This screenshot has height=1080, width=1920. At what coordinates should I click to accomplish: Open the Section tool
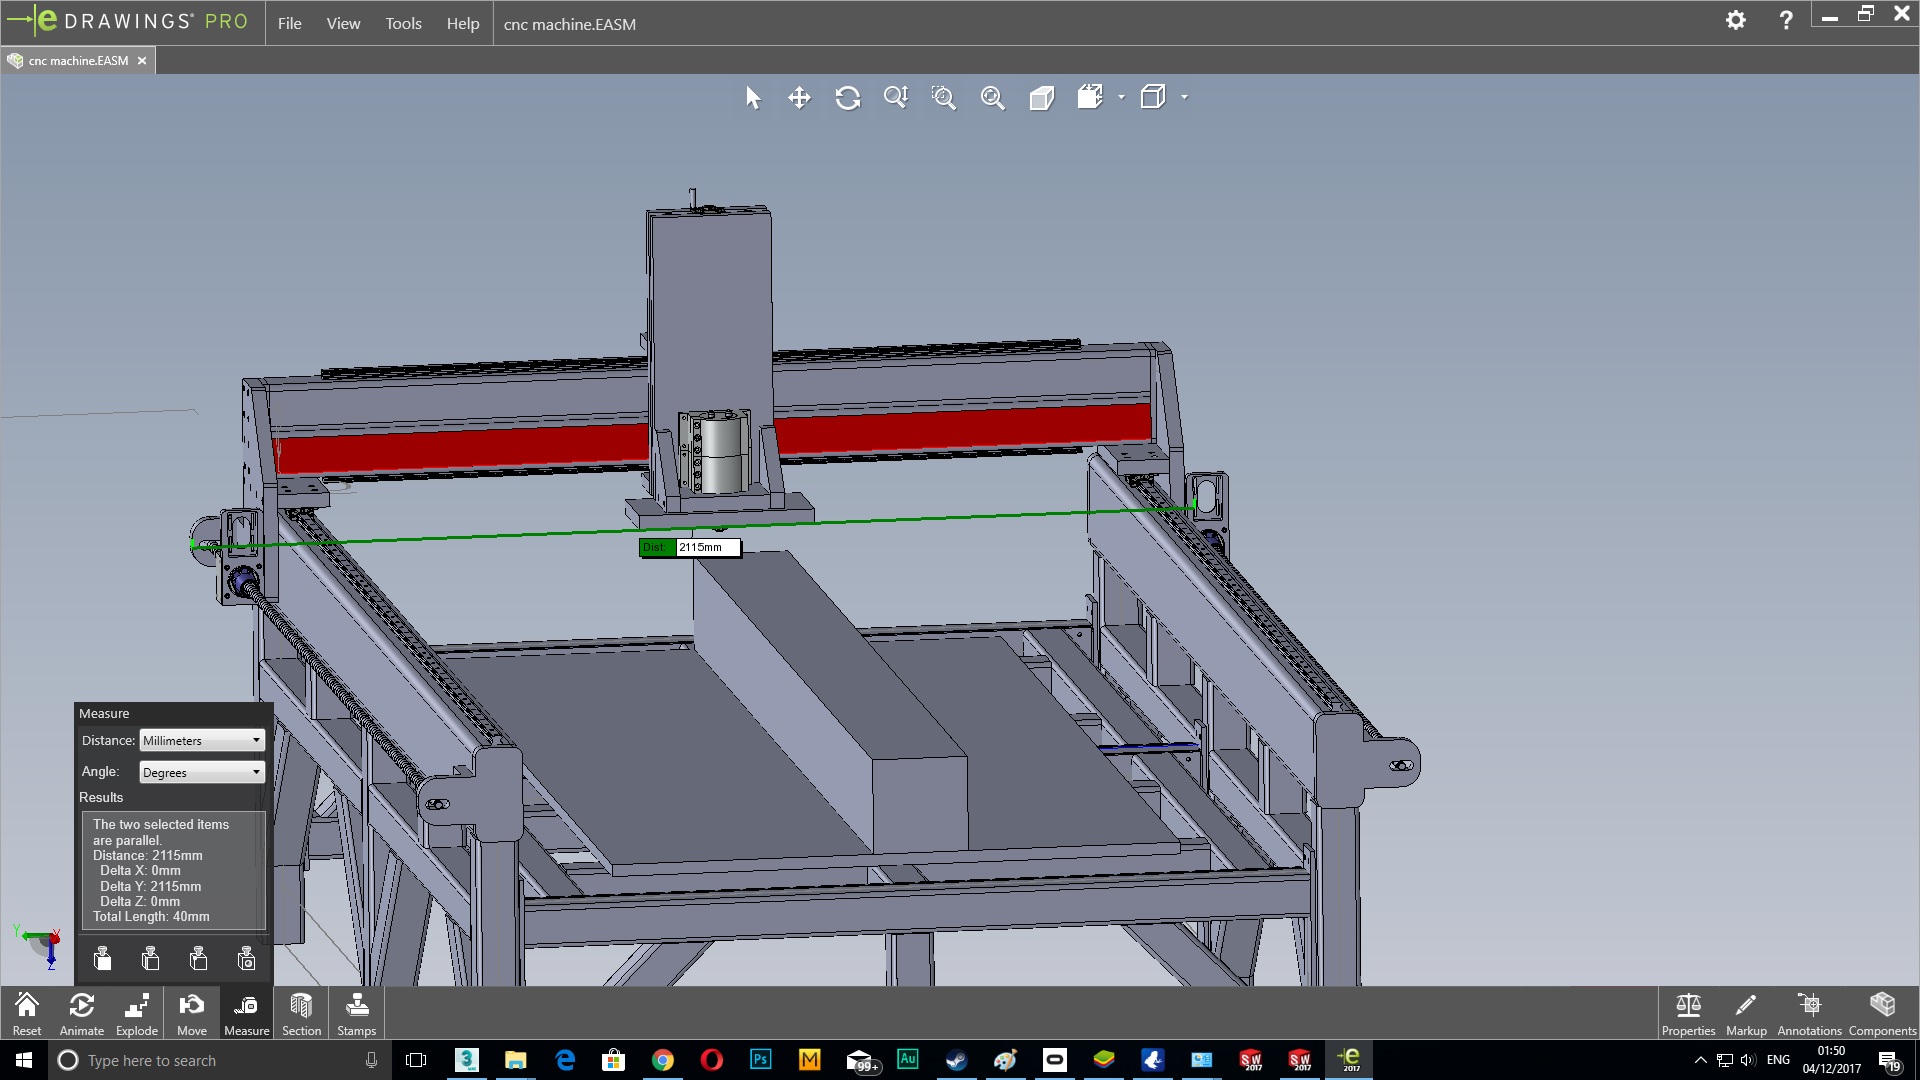tap(301, 1014)
